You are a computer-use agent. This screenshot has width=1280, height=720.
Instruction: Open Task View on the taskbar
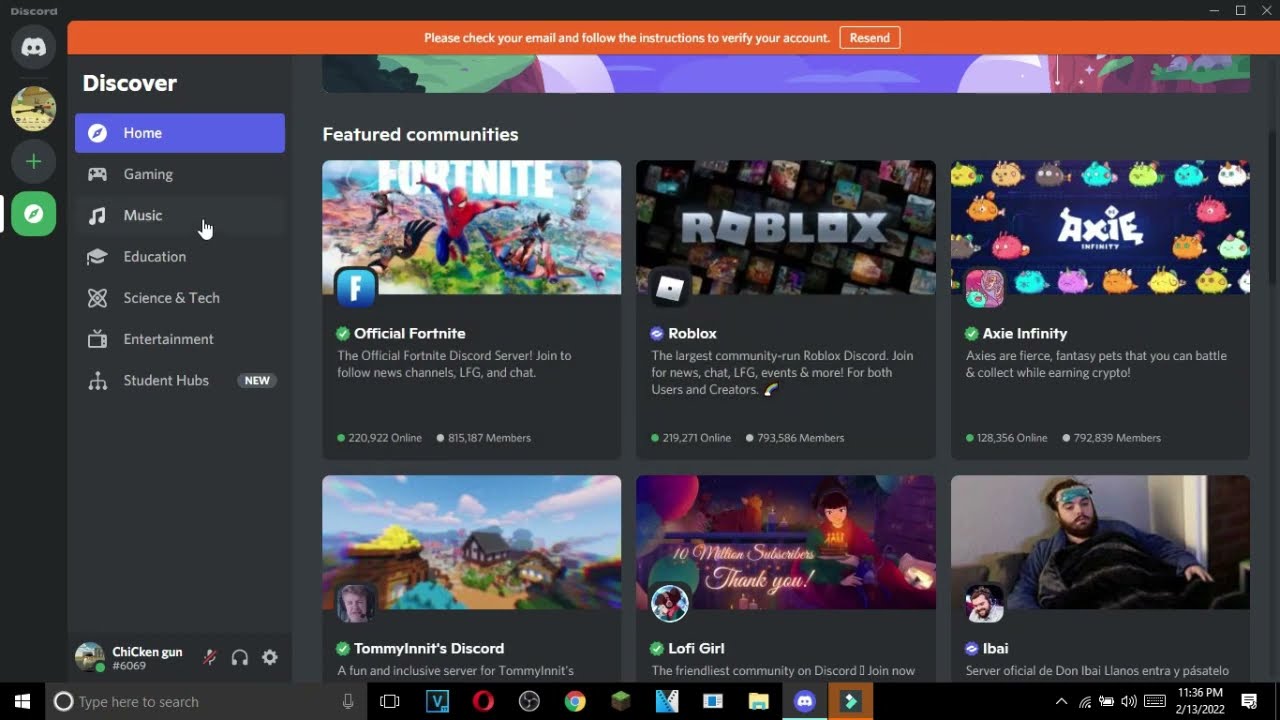tap(390, 702)
